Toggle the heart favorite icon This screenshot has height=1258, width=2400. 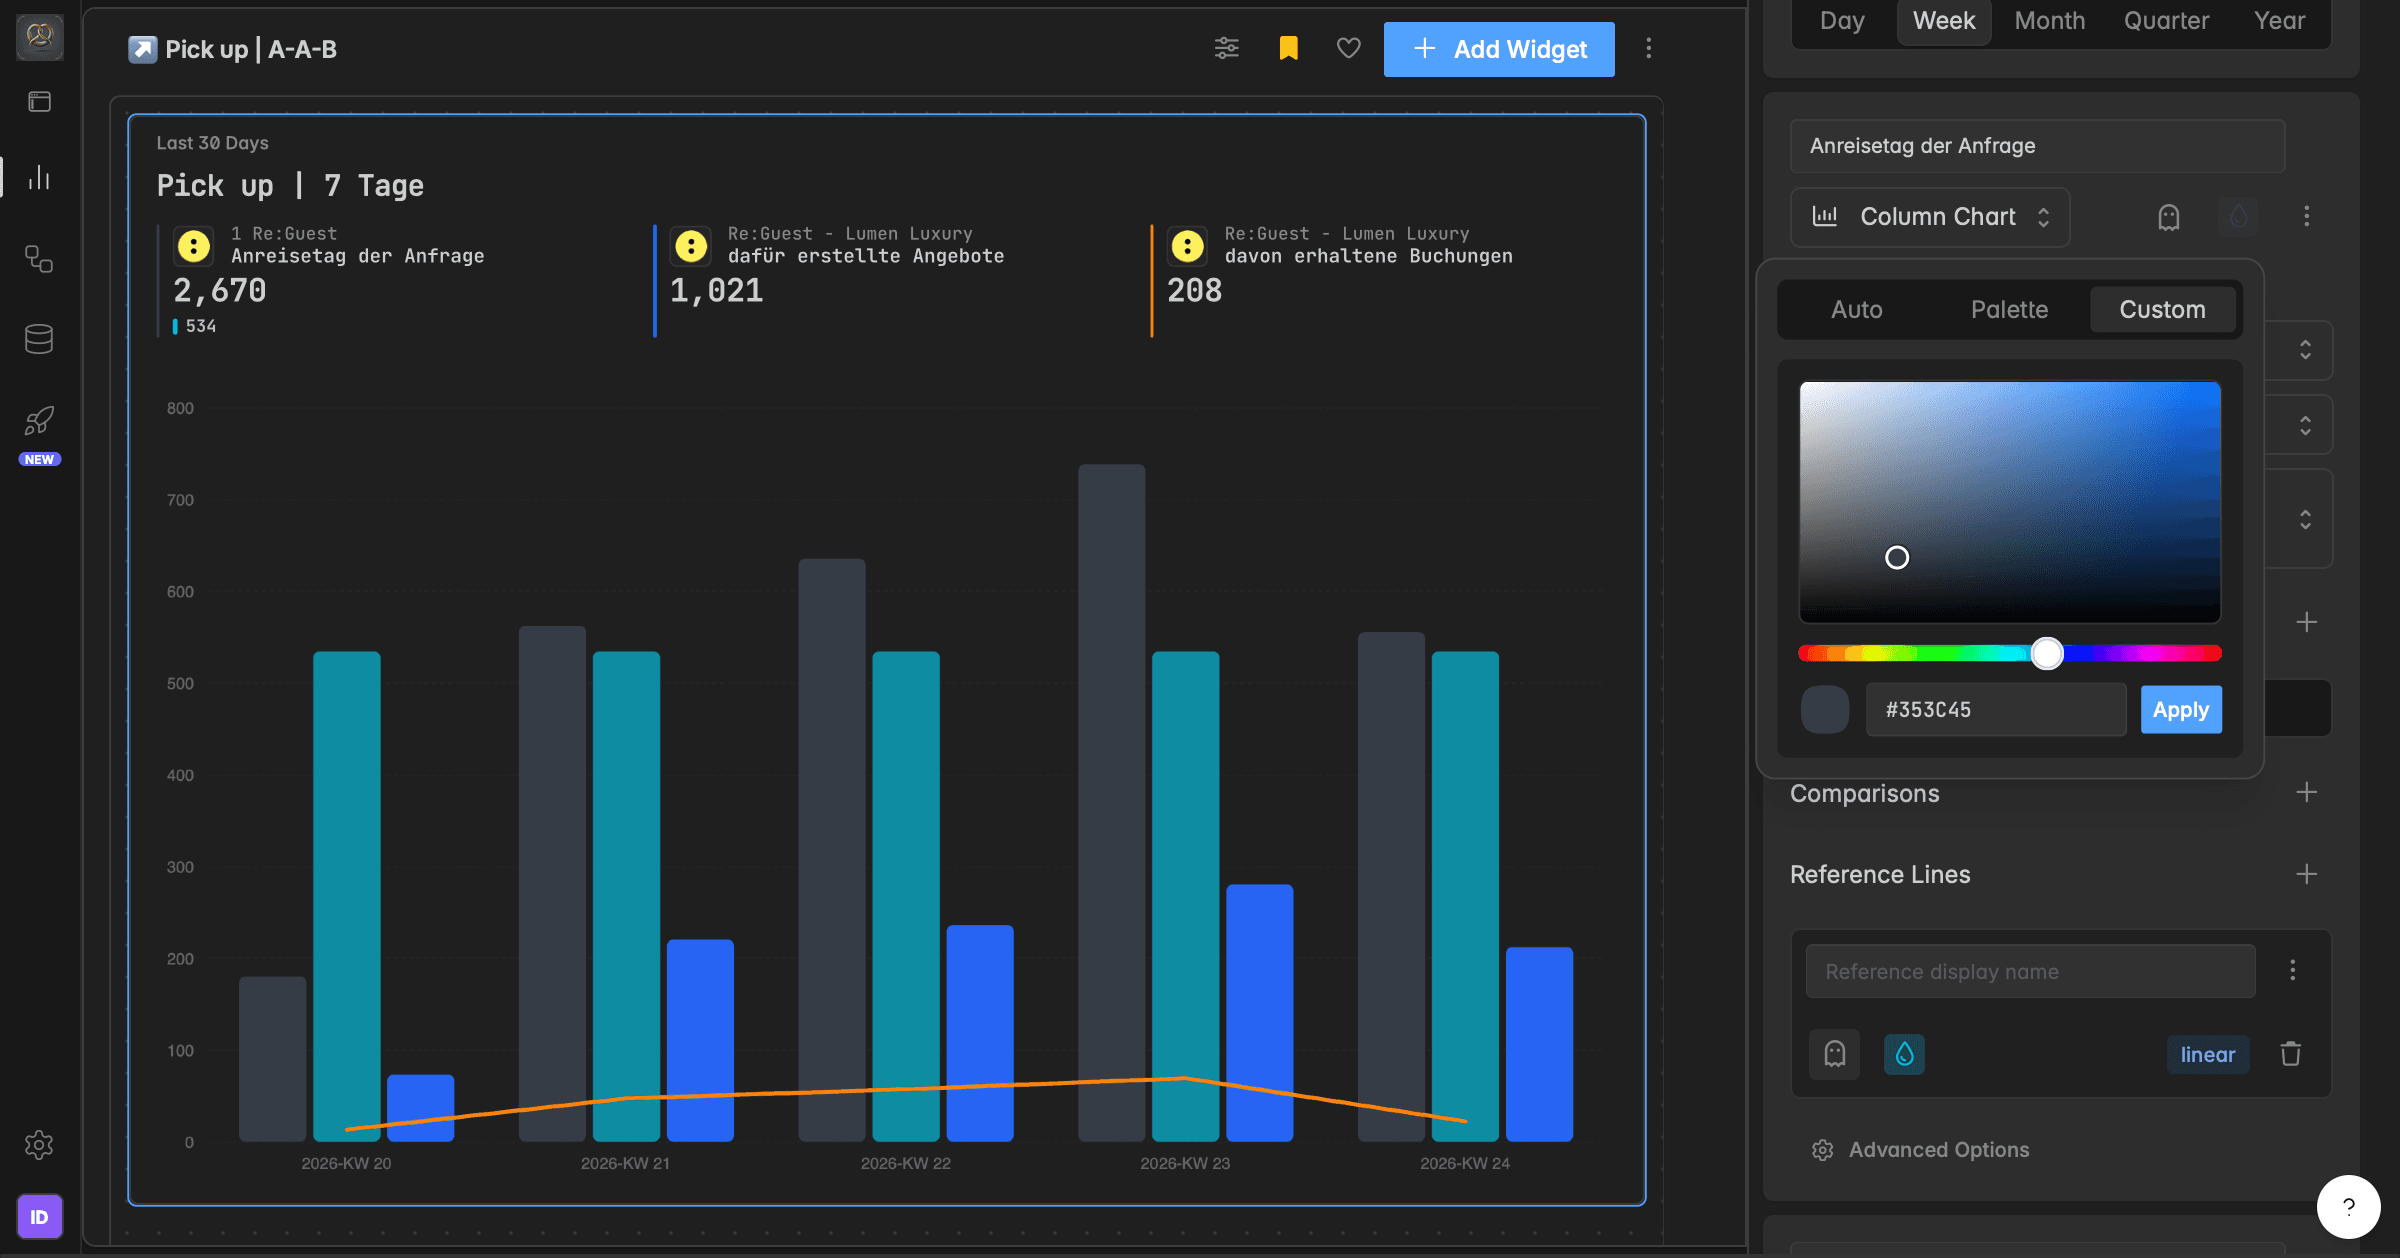[1349, 48]
